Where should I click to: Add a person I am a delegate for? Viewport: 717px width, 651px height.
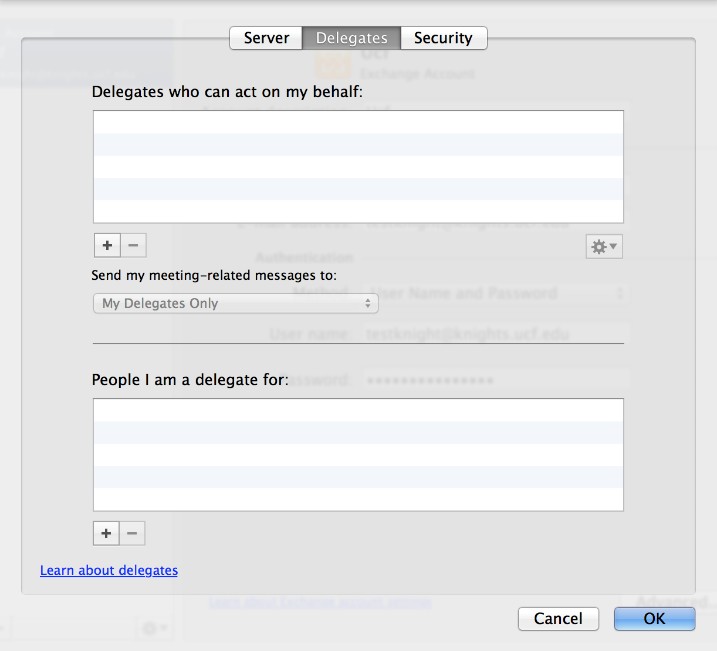coord(106,534)
